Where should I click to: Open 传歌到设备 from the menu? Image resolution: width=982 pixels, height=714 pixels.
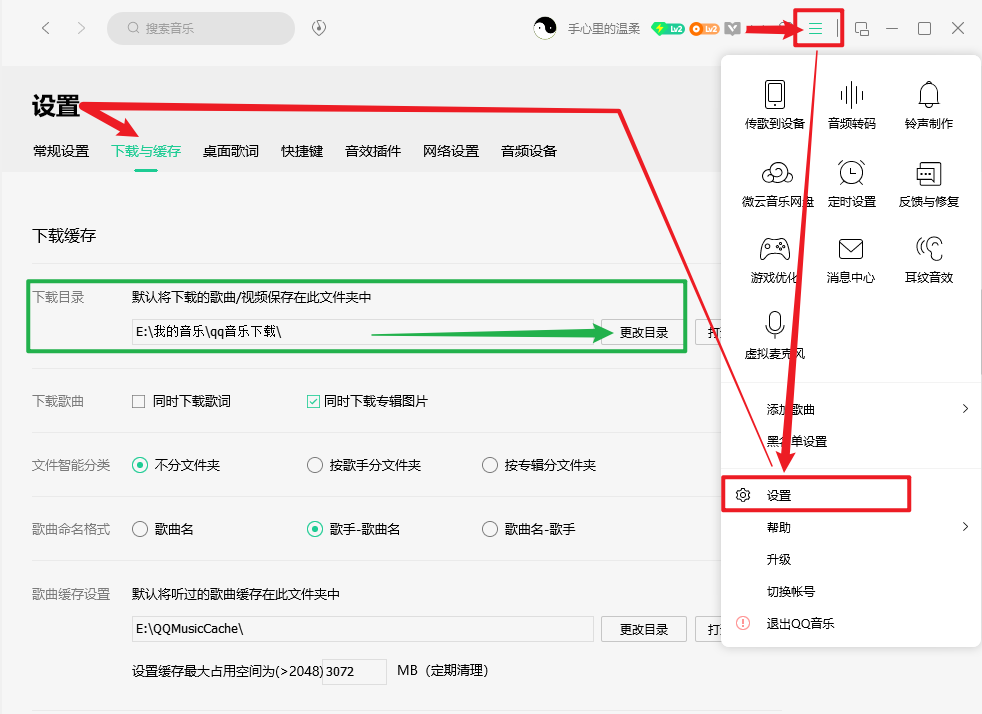(775, 105)
